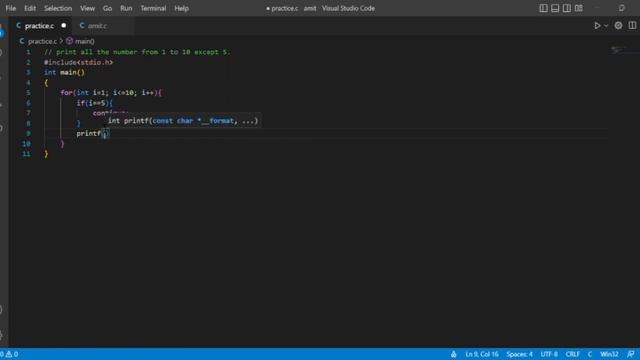Click line number 11 in gutter
This screenshot has width=640, height=360.
pyautogui.click(x=27, y=154)
